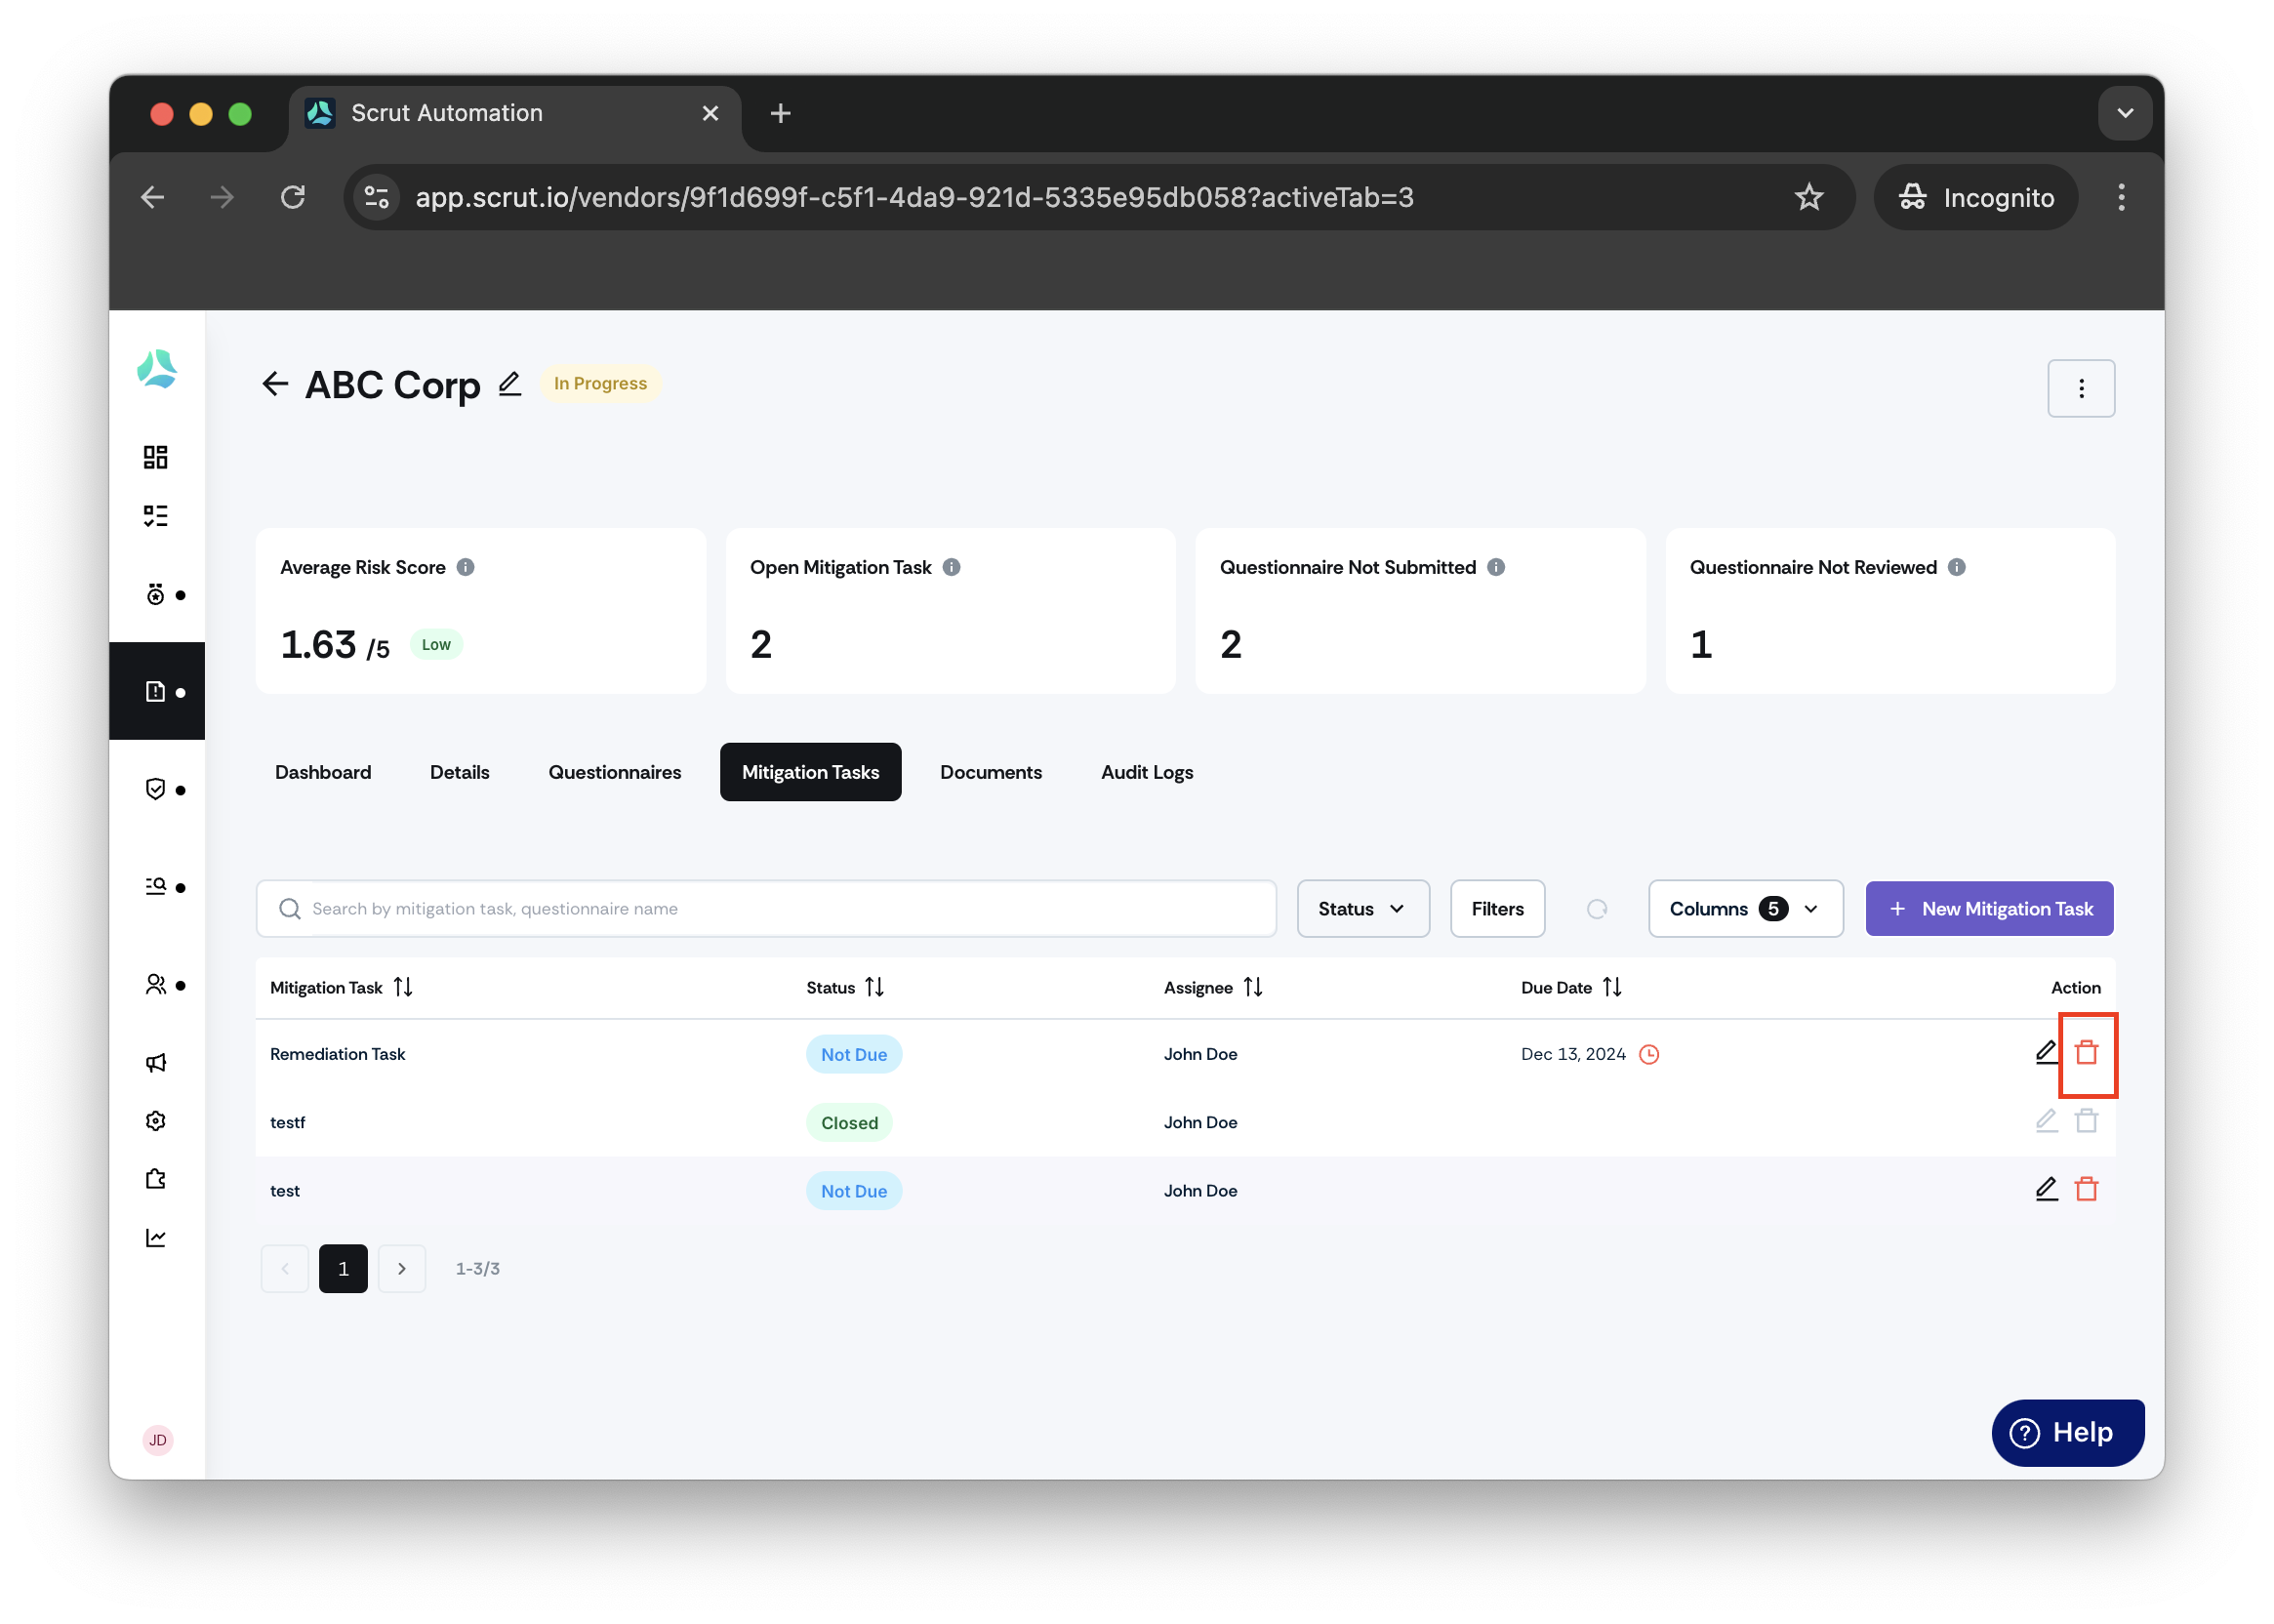This screenshot has width=2274, height=1624.
Task: Click the Not Due status of Remediation Task
Action: (x=854, y=1054)
